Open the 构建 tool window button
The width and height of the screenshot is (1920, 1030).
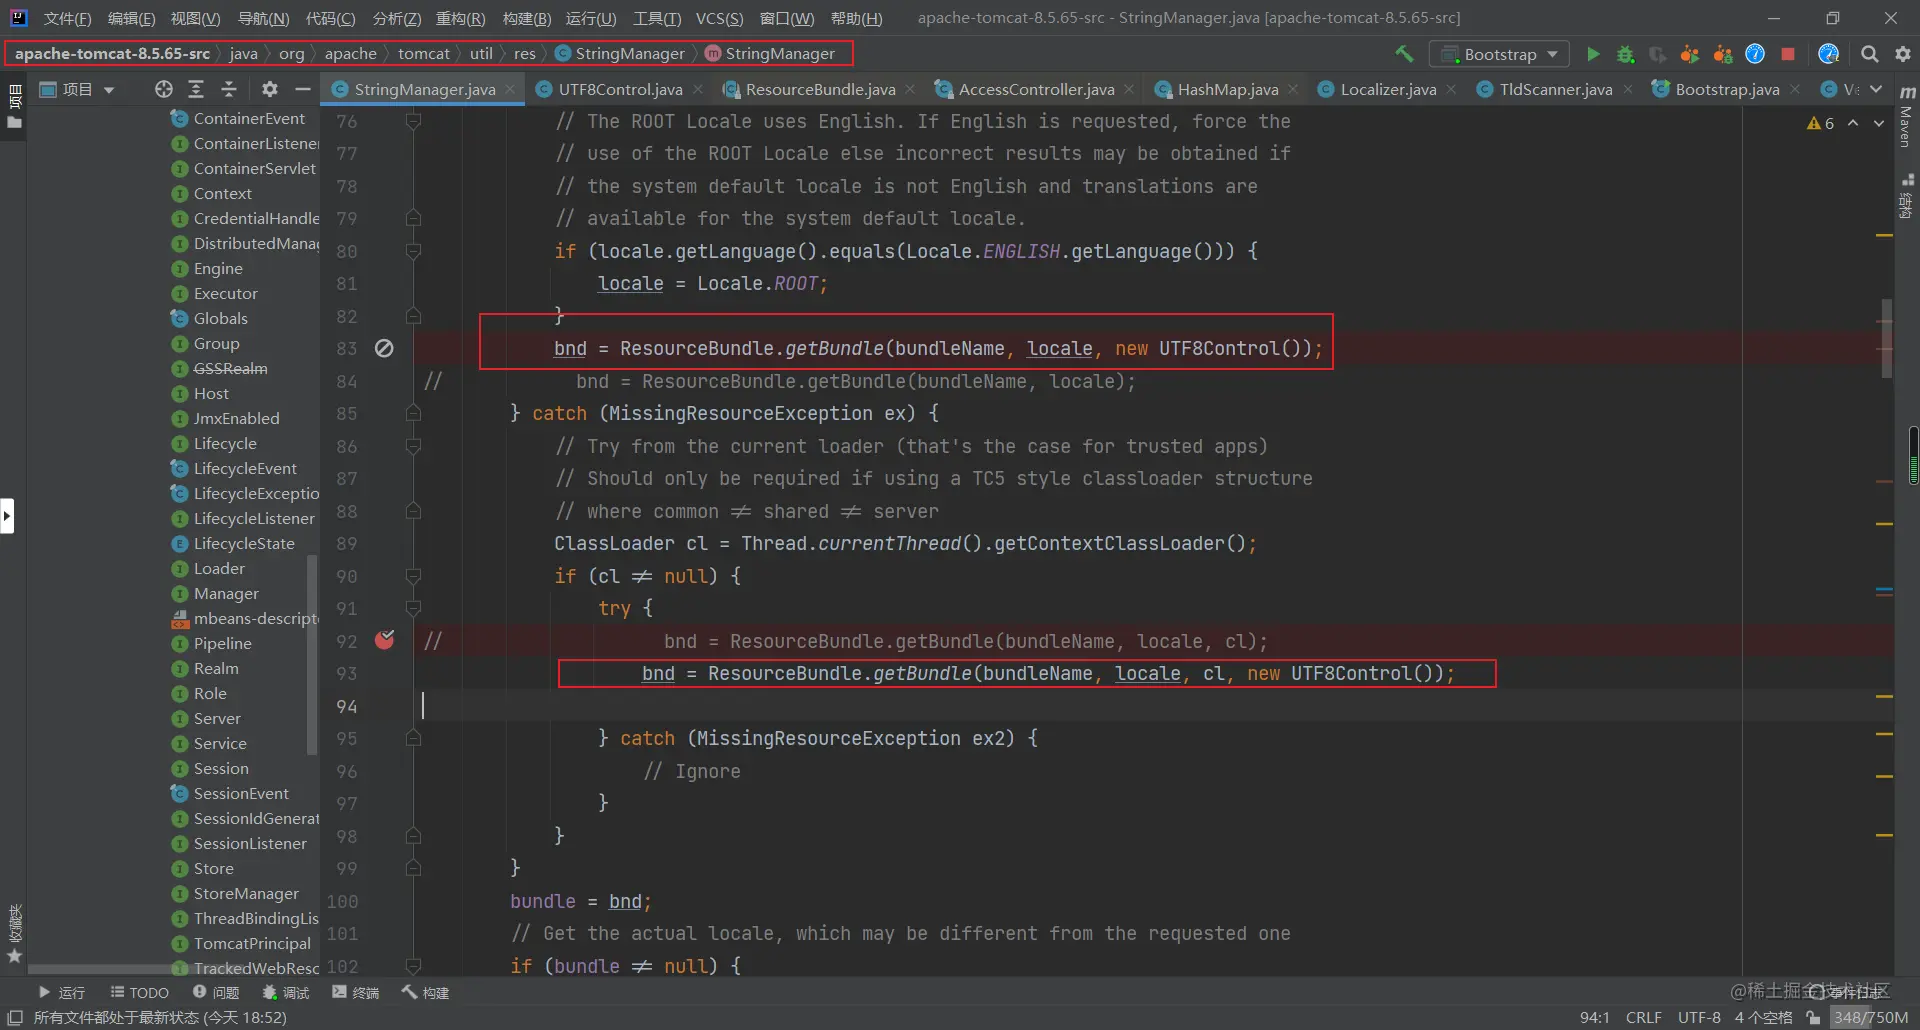[x=426, y=992]
